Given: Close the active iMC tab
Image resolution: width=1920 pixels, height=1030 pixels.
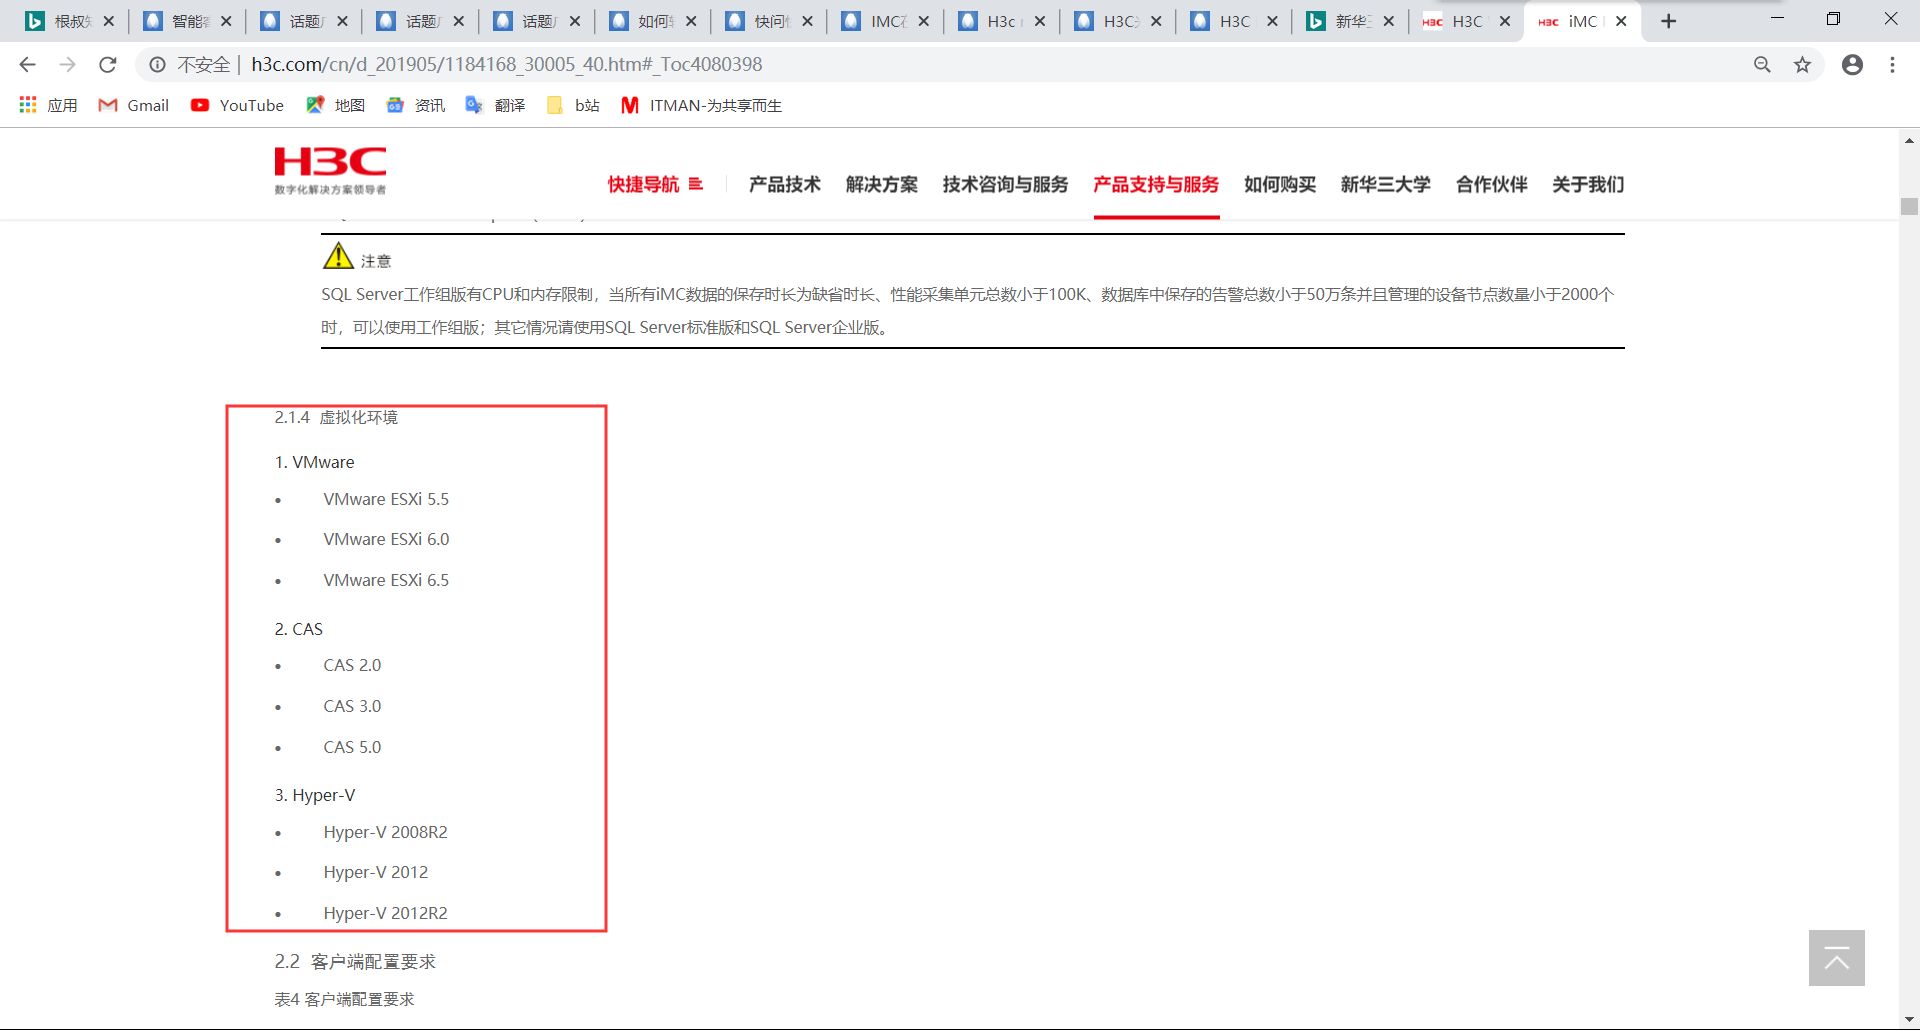Looking at the screenshot, I should 1621,21.
